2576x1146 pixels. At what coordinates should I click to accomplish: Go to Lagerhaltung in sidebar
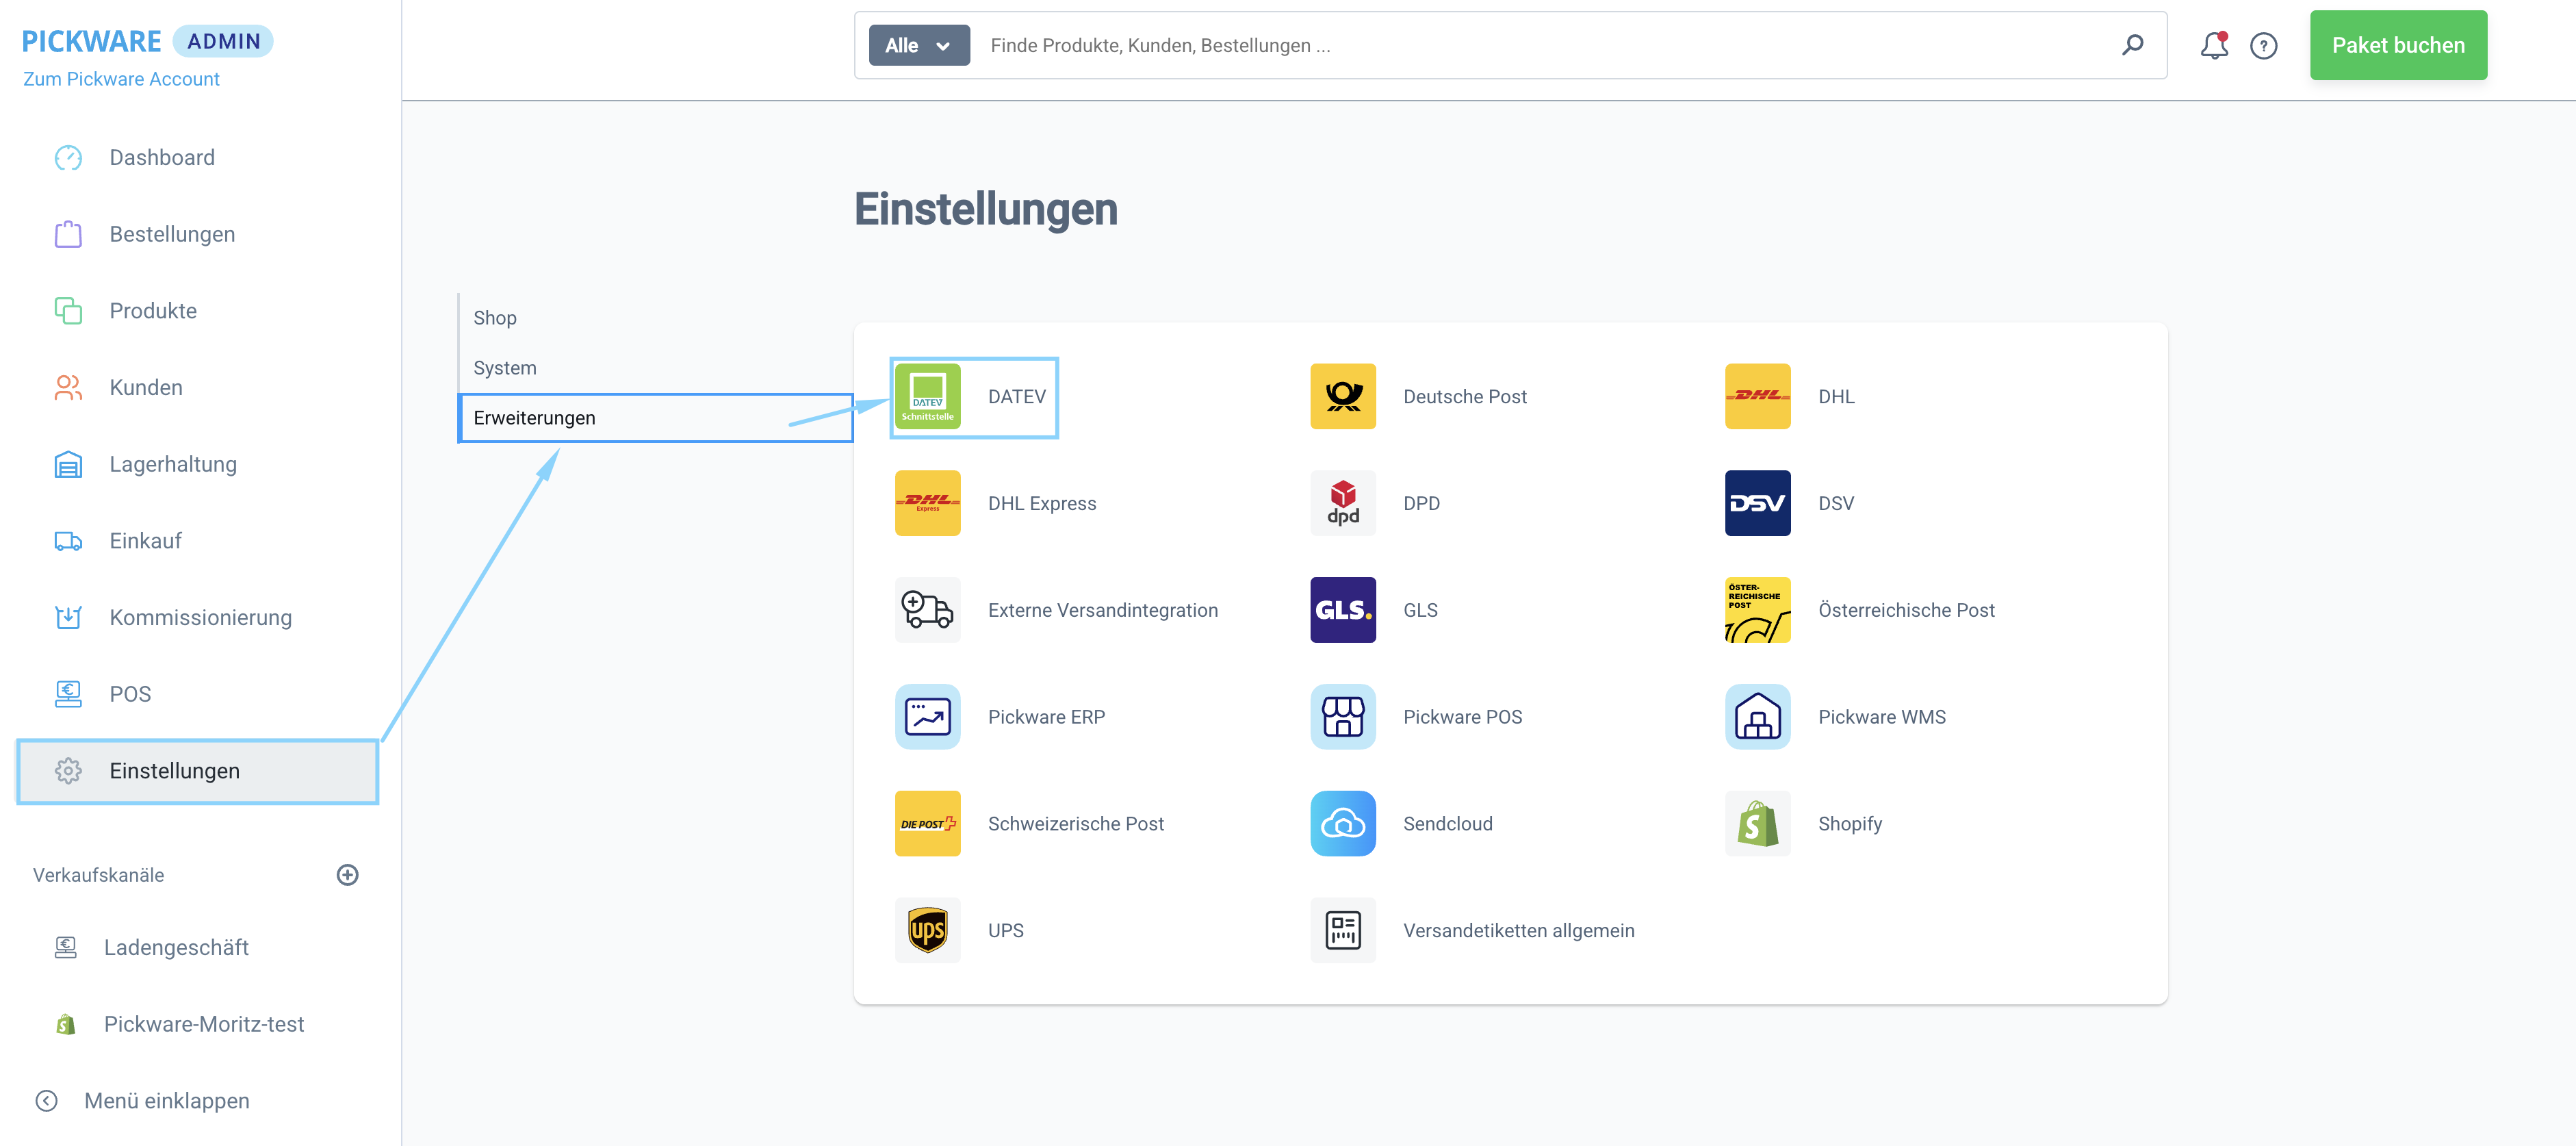[173, 464]
